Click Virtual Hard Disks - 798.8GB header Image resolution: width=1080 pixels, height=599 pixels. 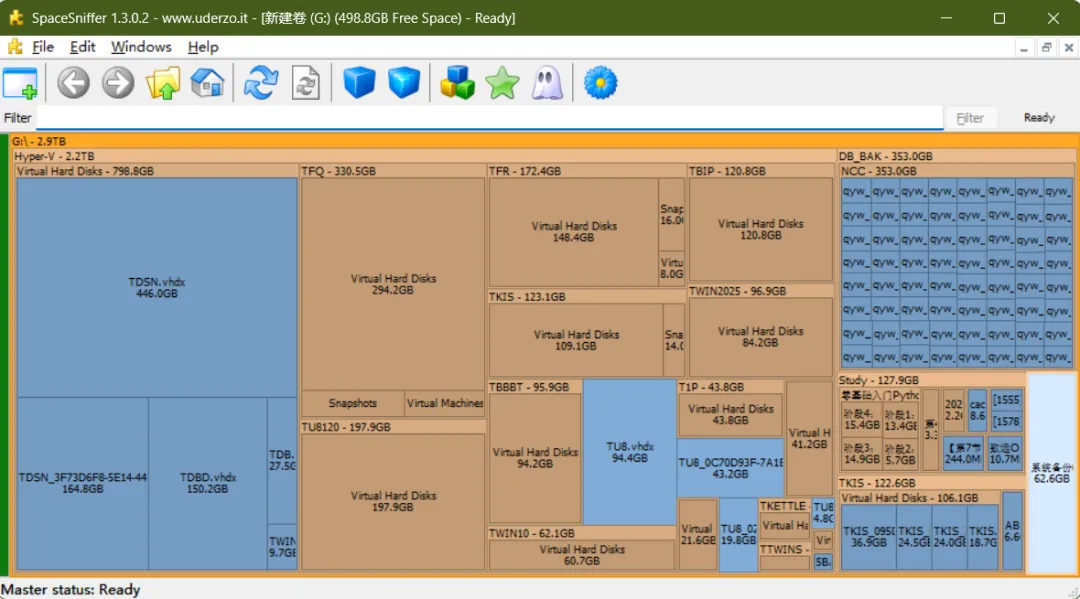(x=156, y=171)
